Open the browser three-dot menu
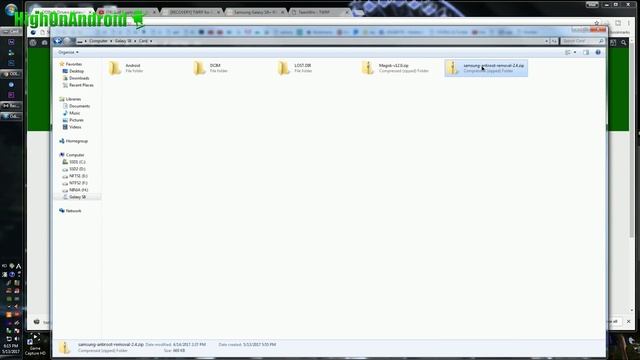Viewport: 640px width, 360px height. [629, 23]
